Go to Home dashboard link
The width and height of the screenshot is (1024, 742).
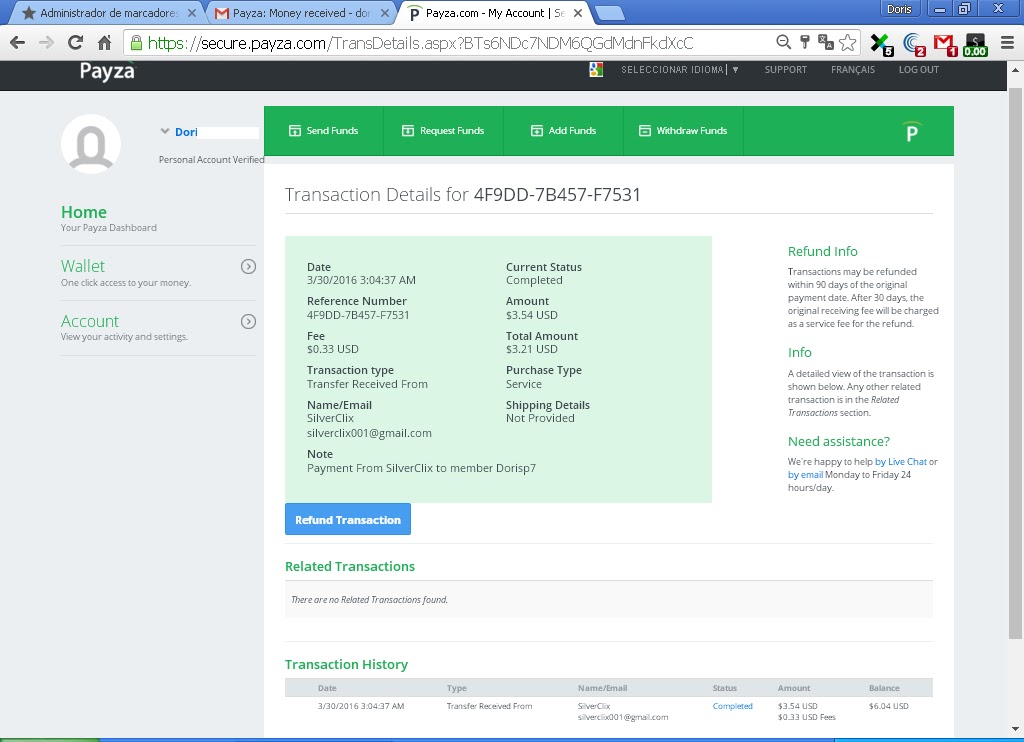click(84, 212)
